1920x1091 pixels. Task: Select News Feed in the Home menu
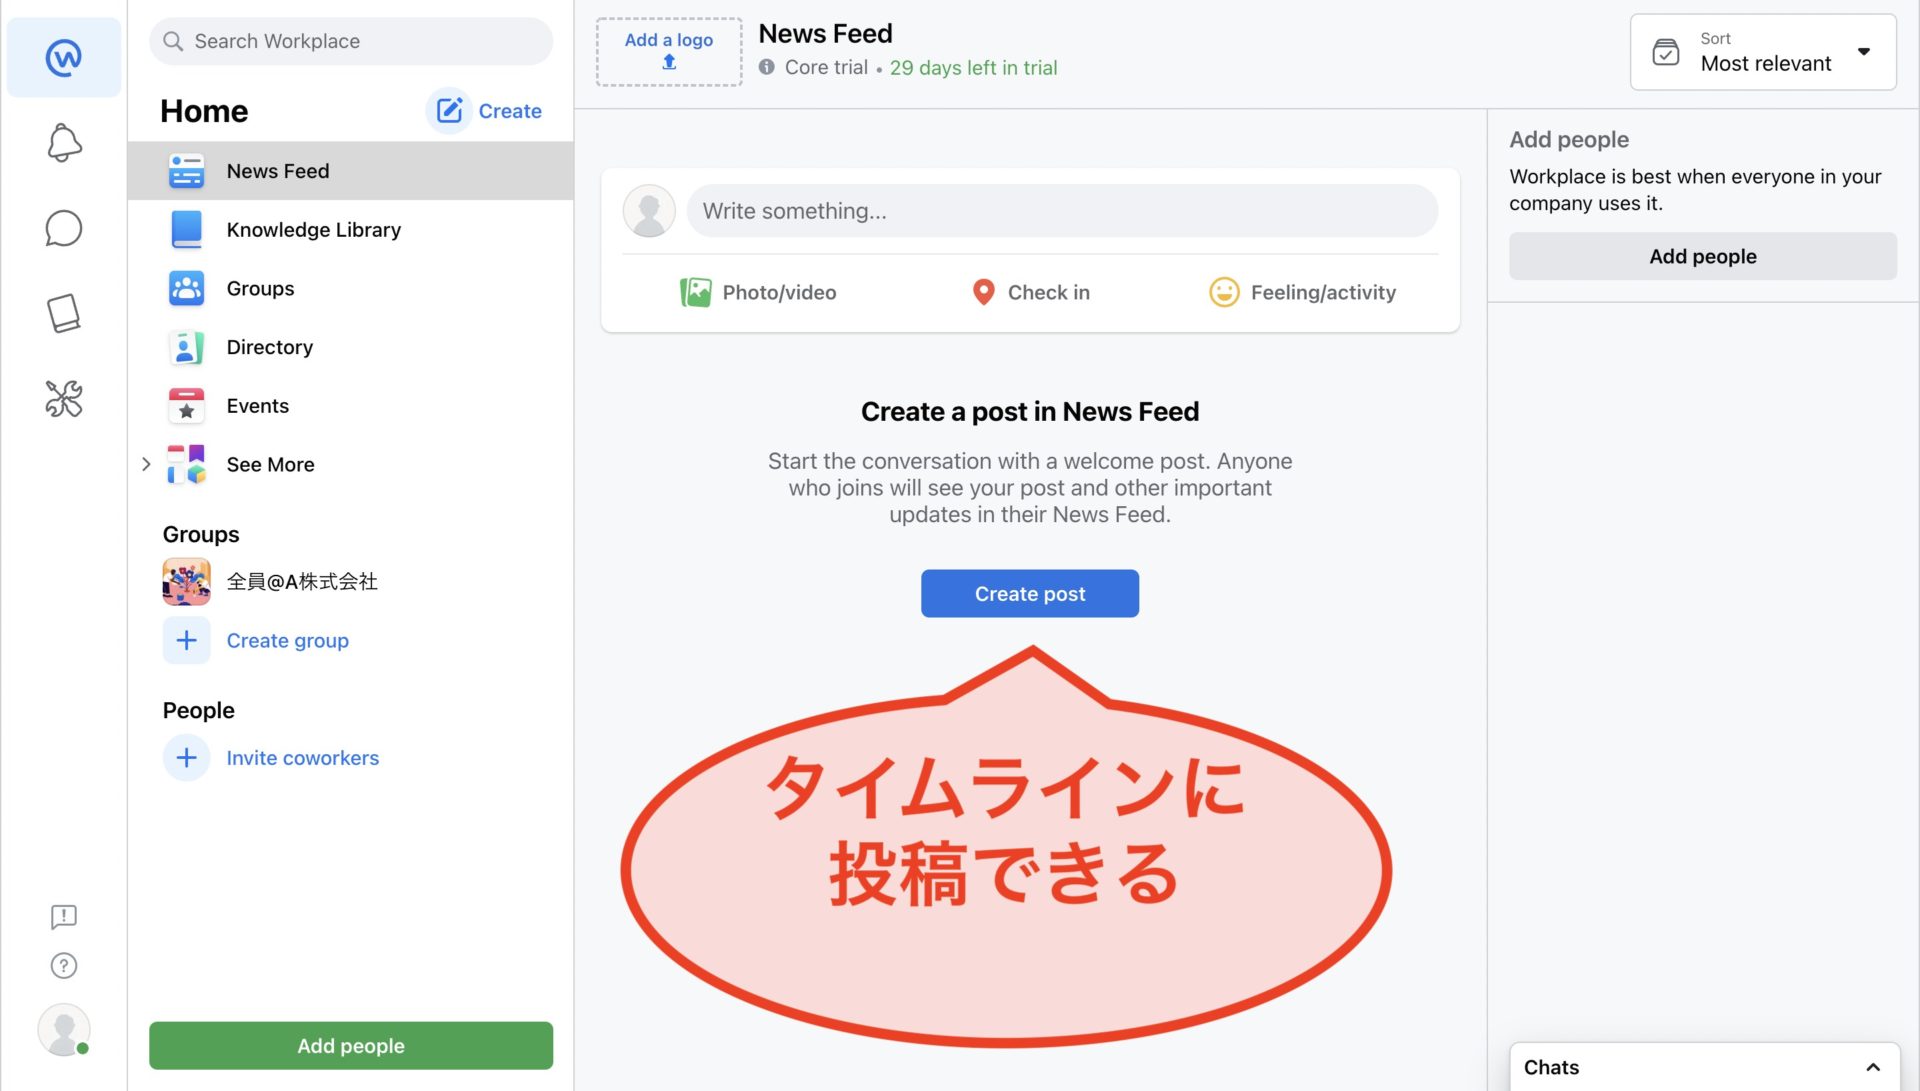(350, 171)
